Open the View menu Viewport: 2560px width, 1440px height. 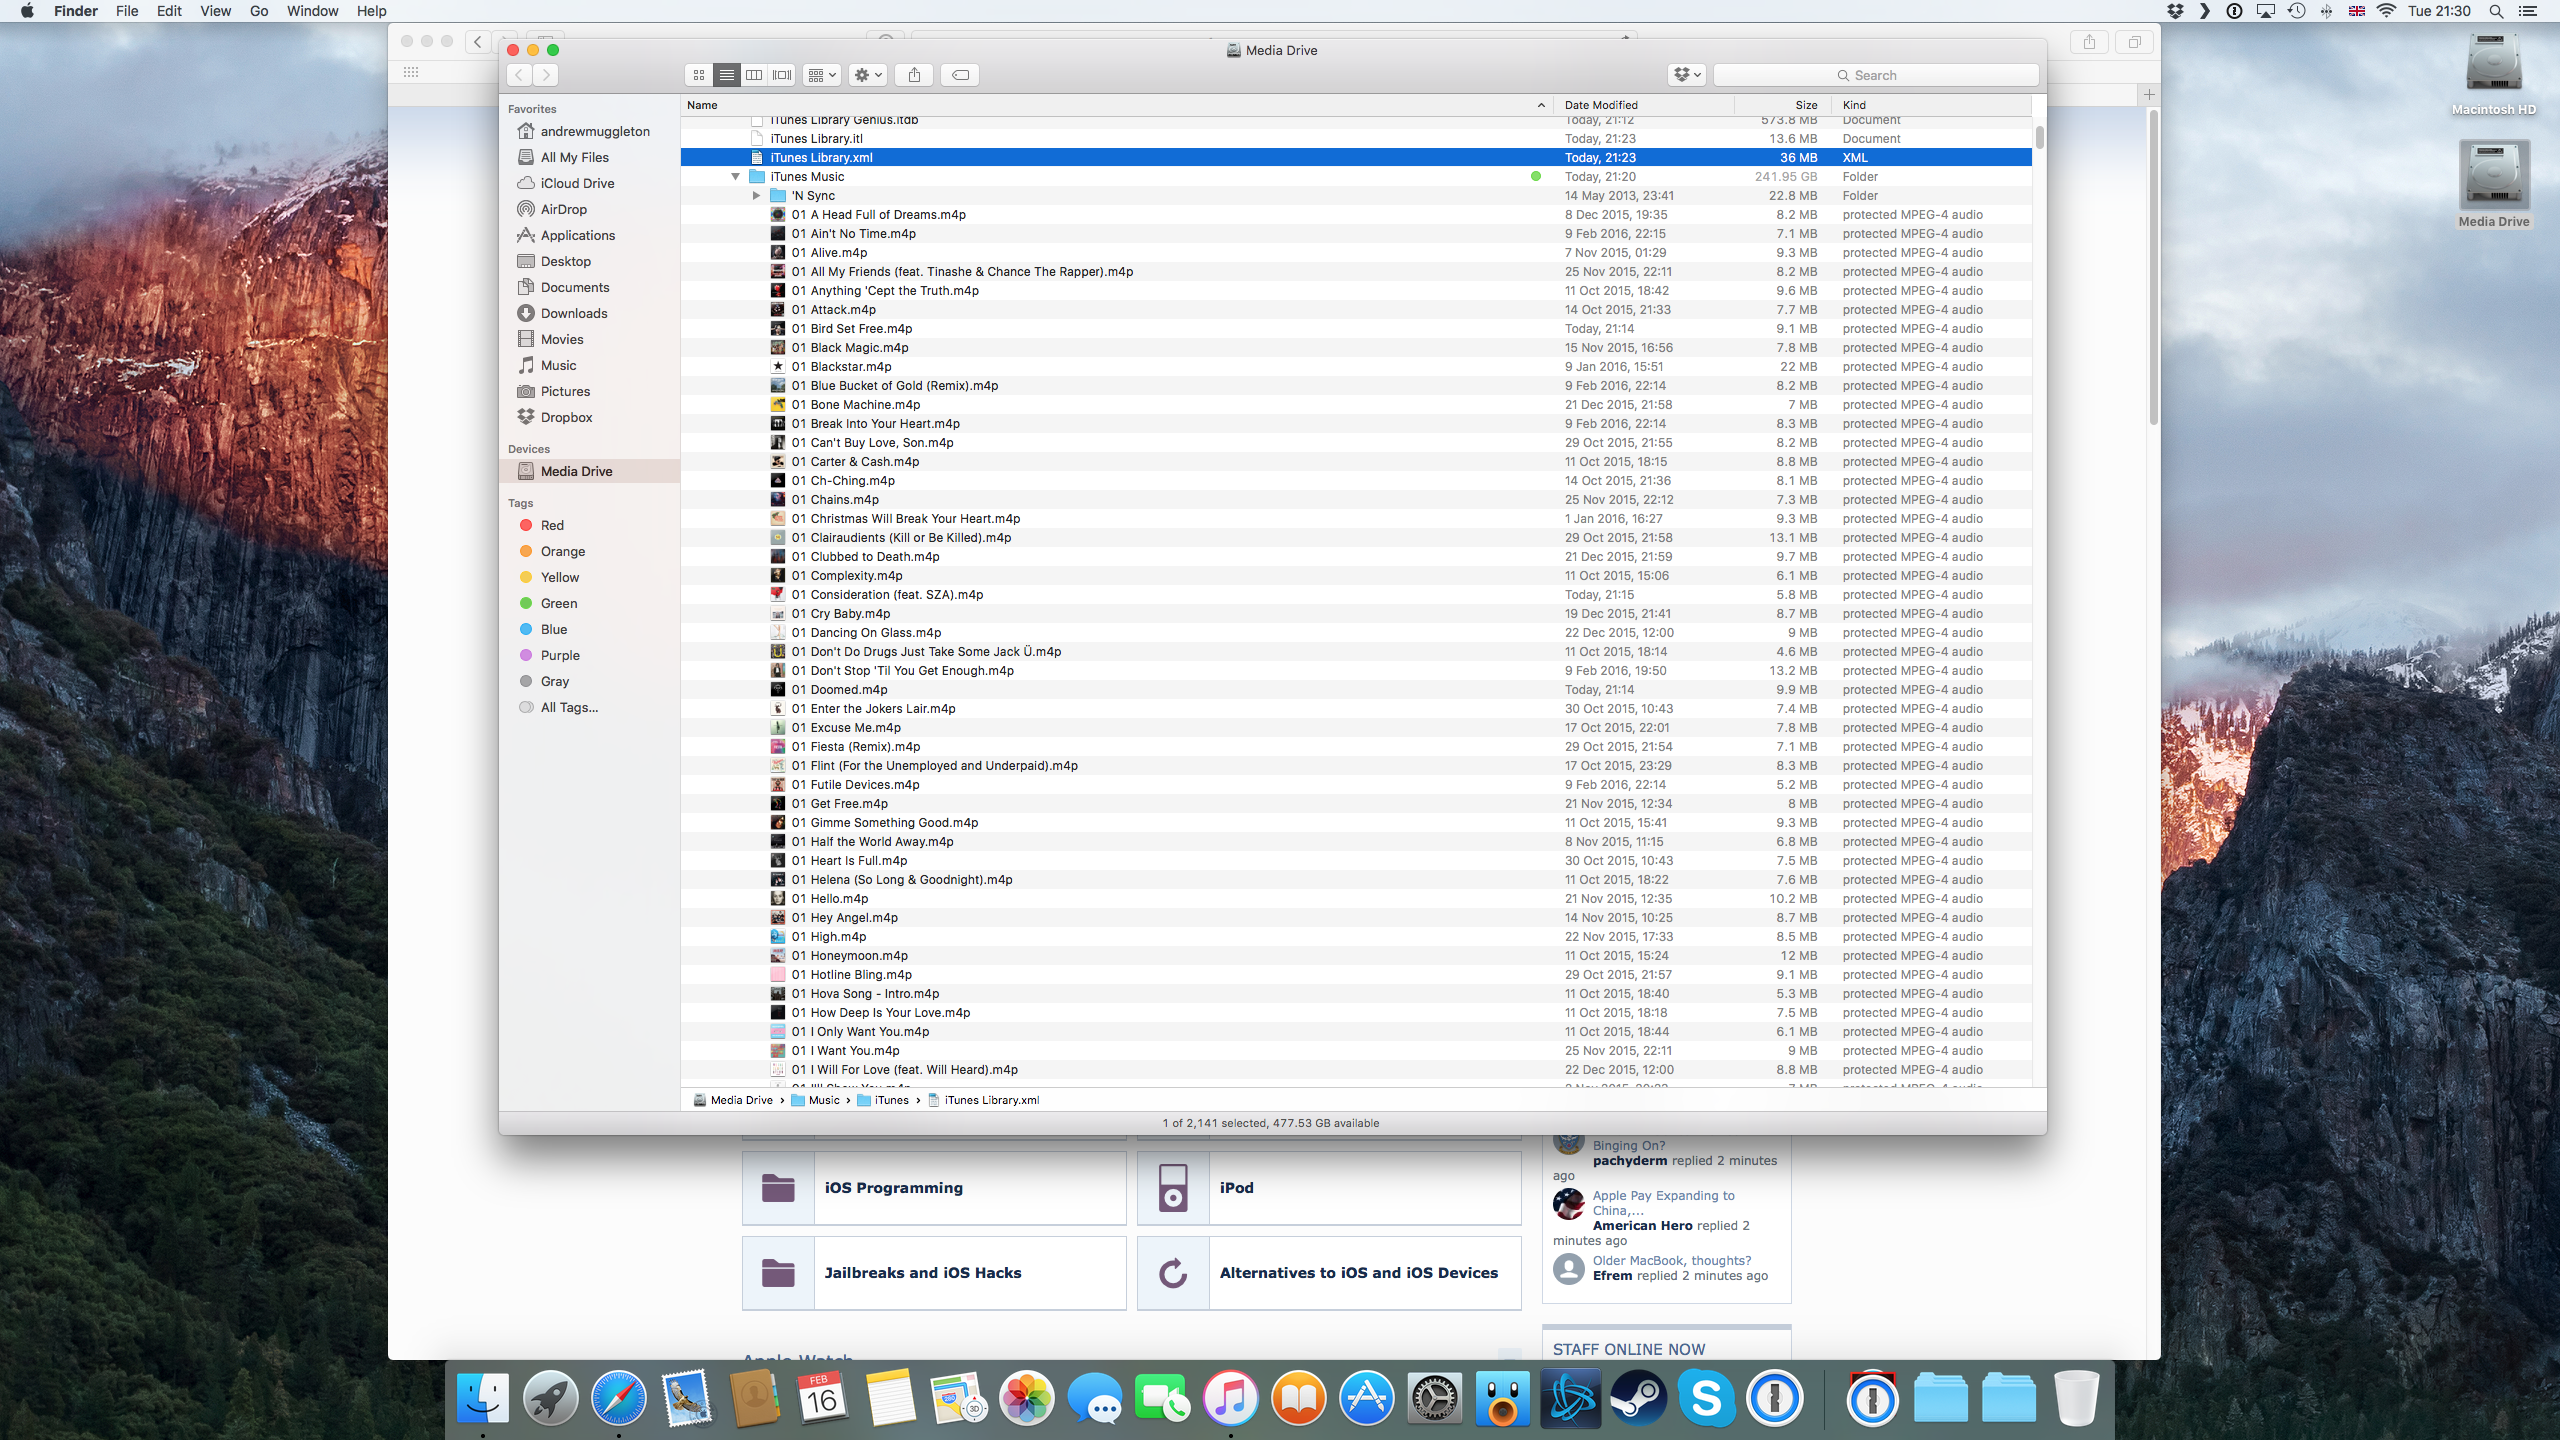[215, 11]
